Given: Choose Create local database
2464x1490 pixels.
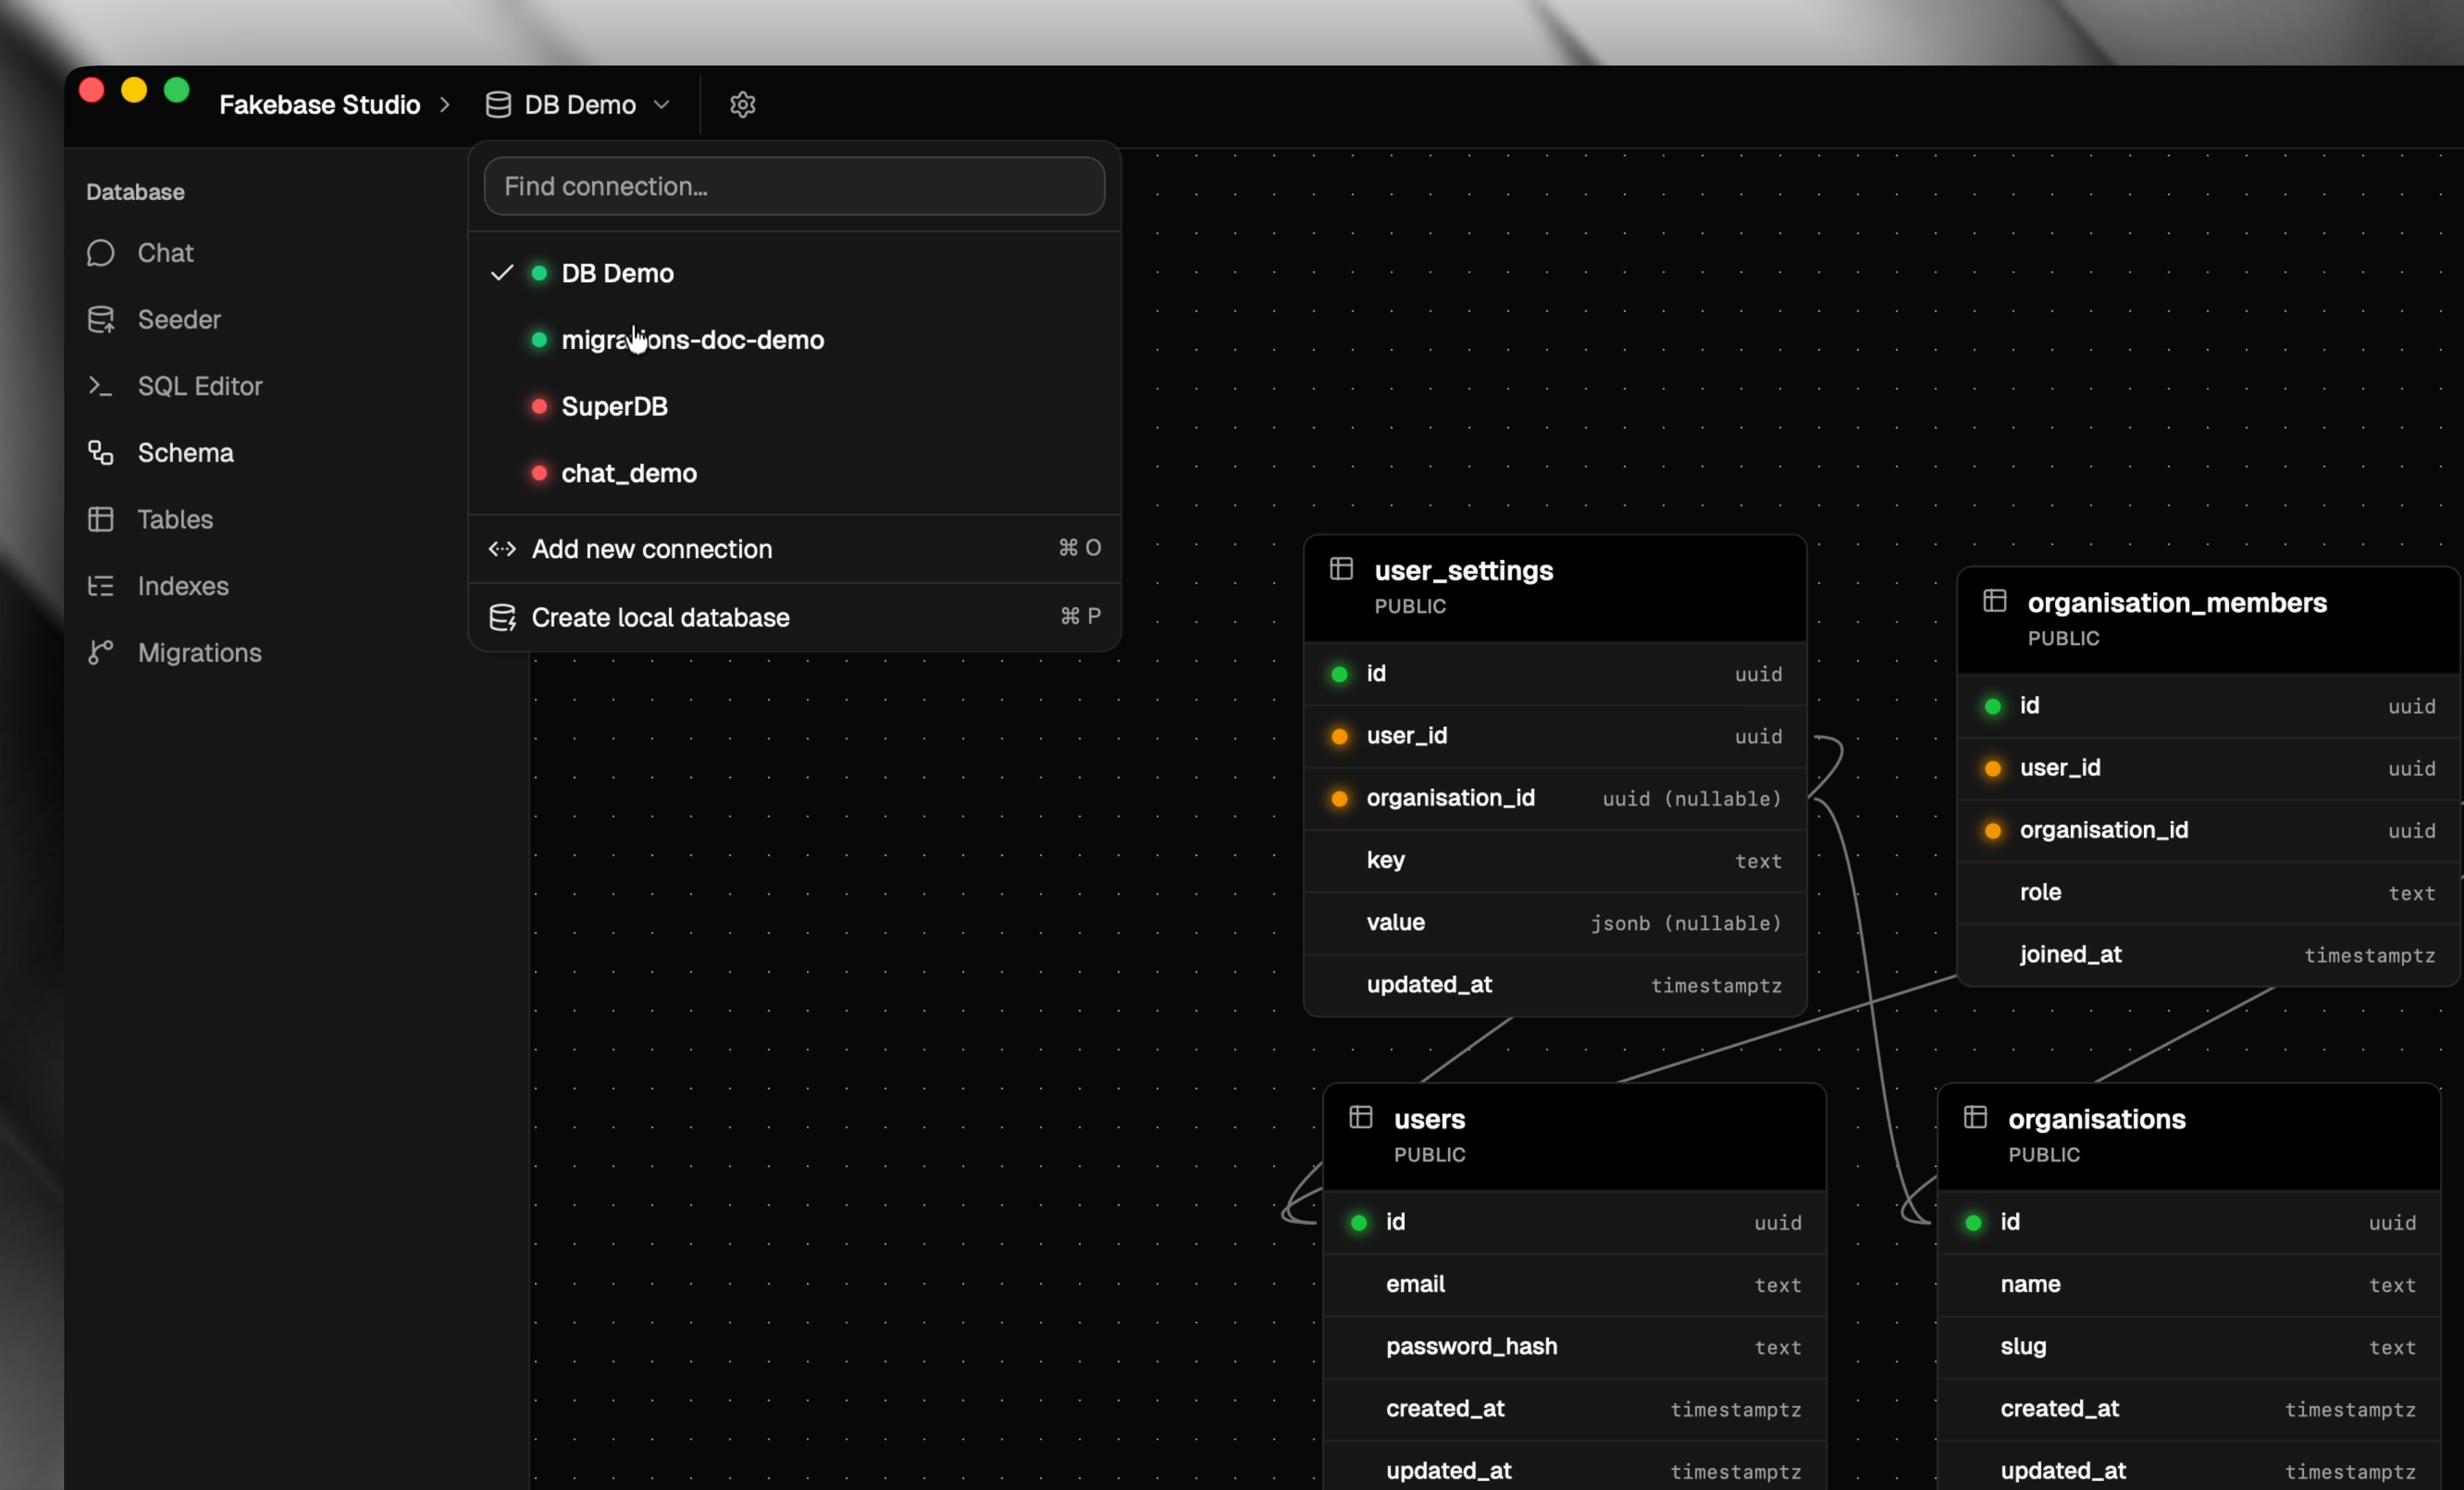Looking at the screenshot, I should [x=794, y=617].
